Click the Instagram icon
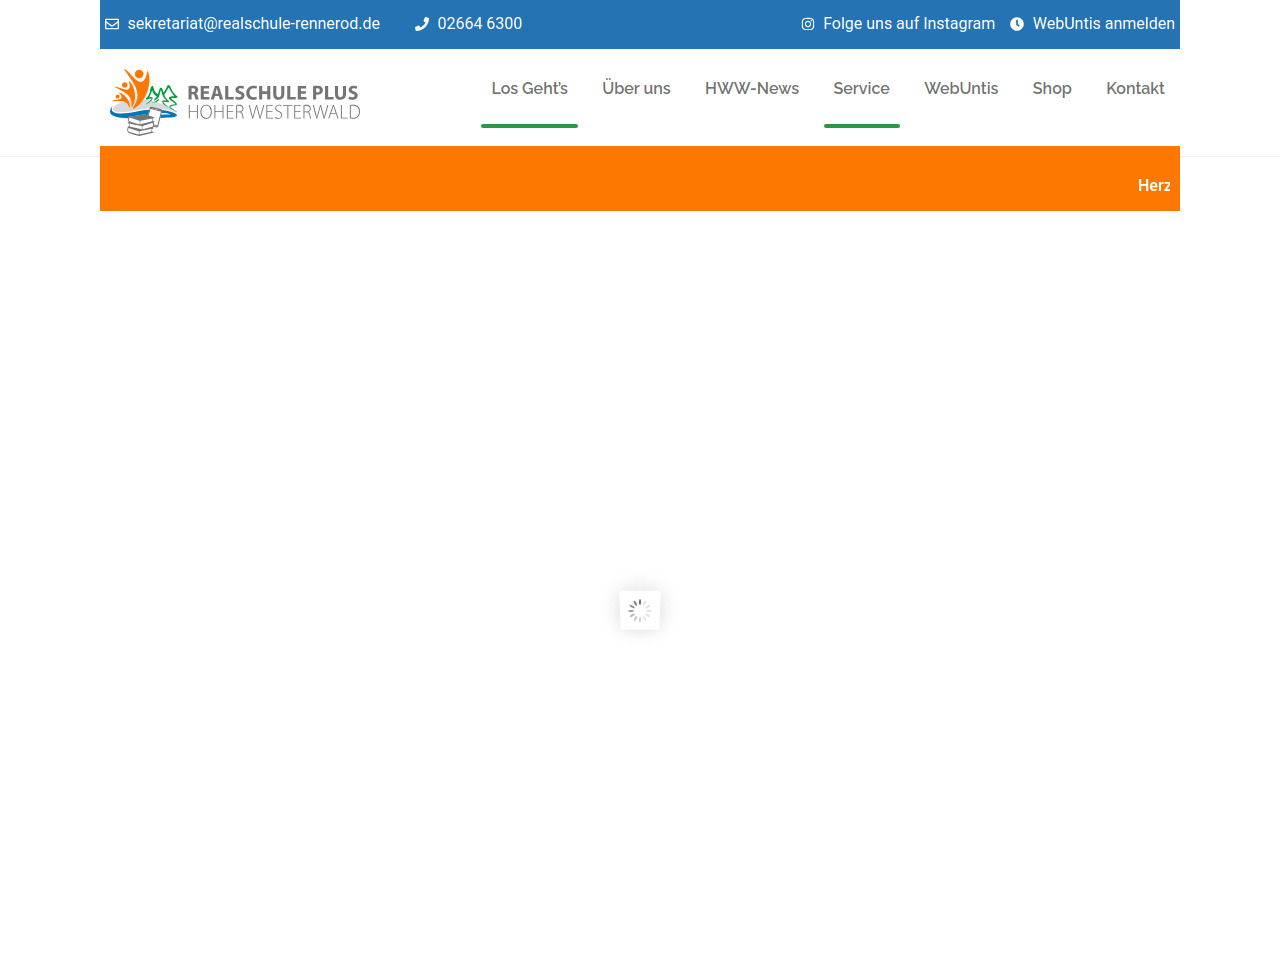 pos(808,24)
